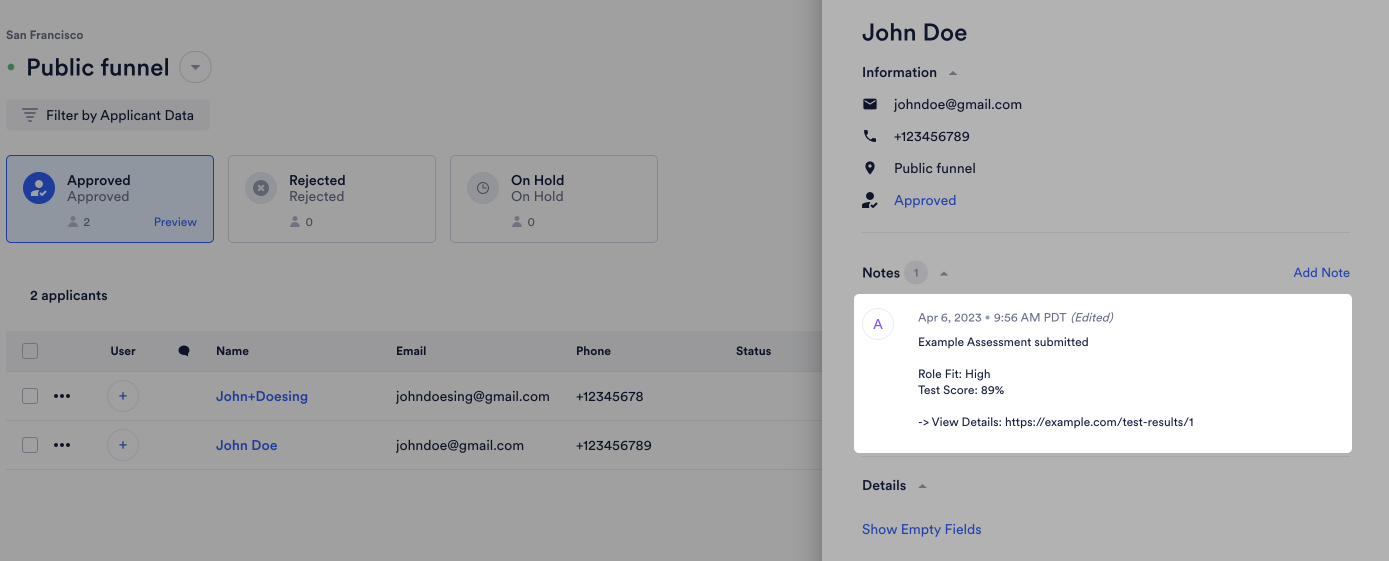Collapse the Details section
The image size is (1389, 561).
(x=922, y=486)
